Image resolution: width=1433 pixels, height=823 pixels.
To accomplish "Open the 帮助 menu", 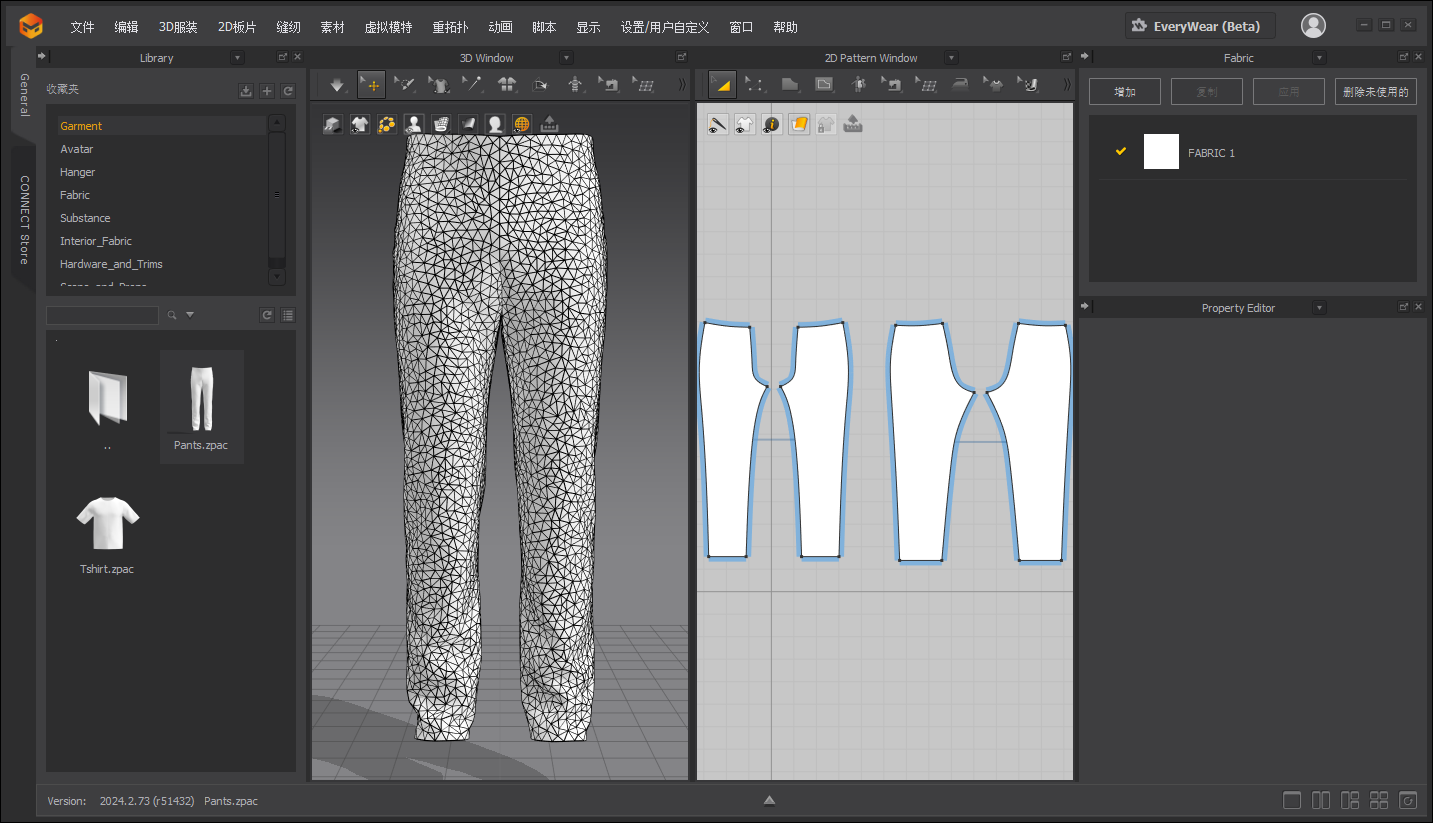I will pyautogui.click(x=785, y=27).
